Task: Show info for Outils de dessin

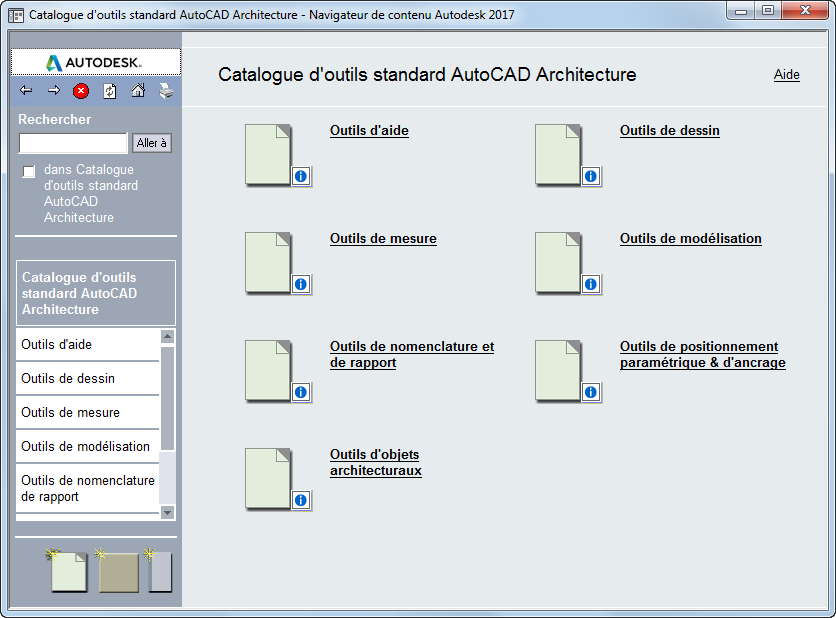Action: click(x=591, y=176)
